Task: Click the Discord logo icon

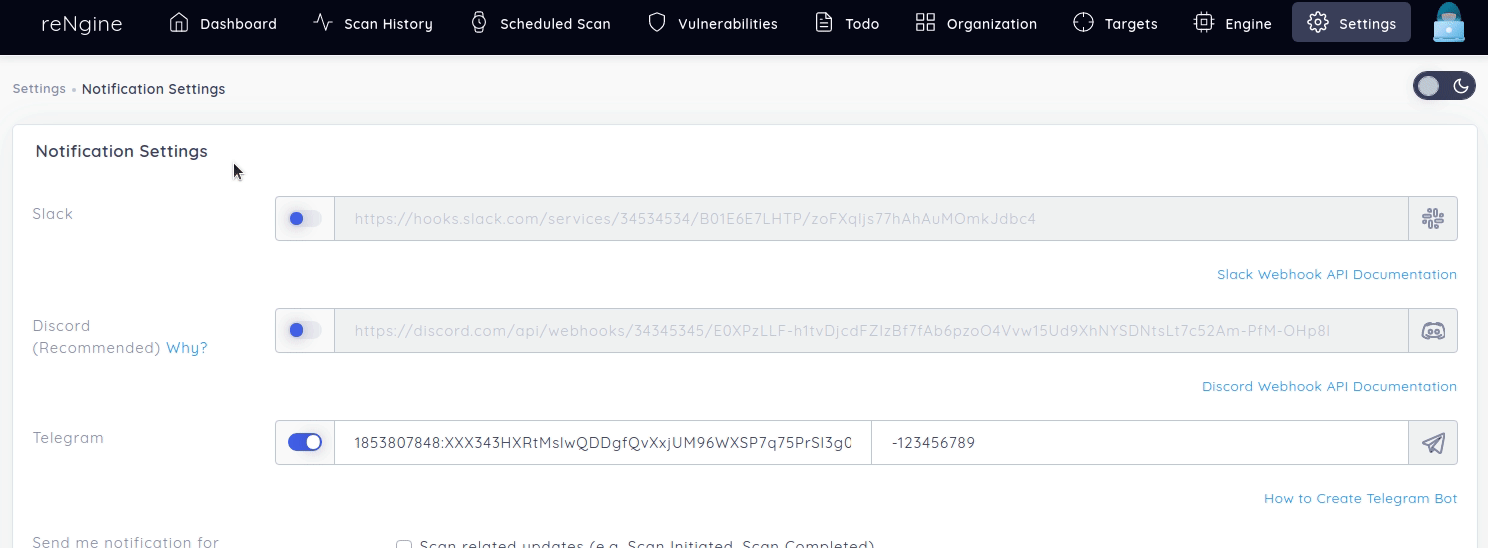Action: pyautogui.click(x=1433, y=330)
